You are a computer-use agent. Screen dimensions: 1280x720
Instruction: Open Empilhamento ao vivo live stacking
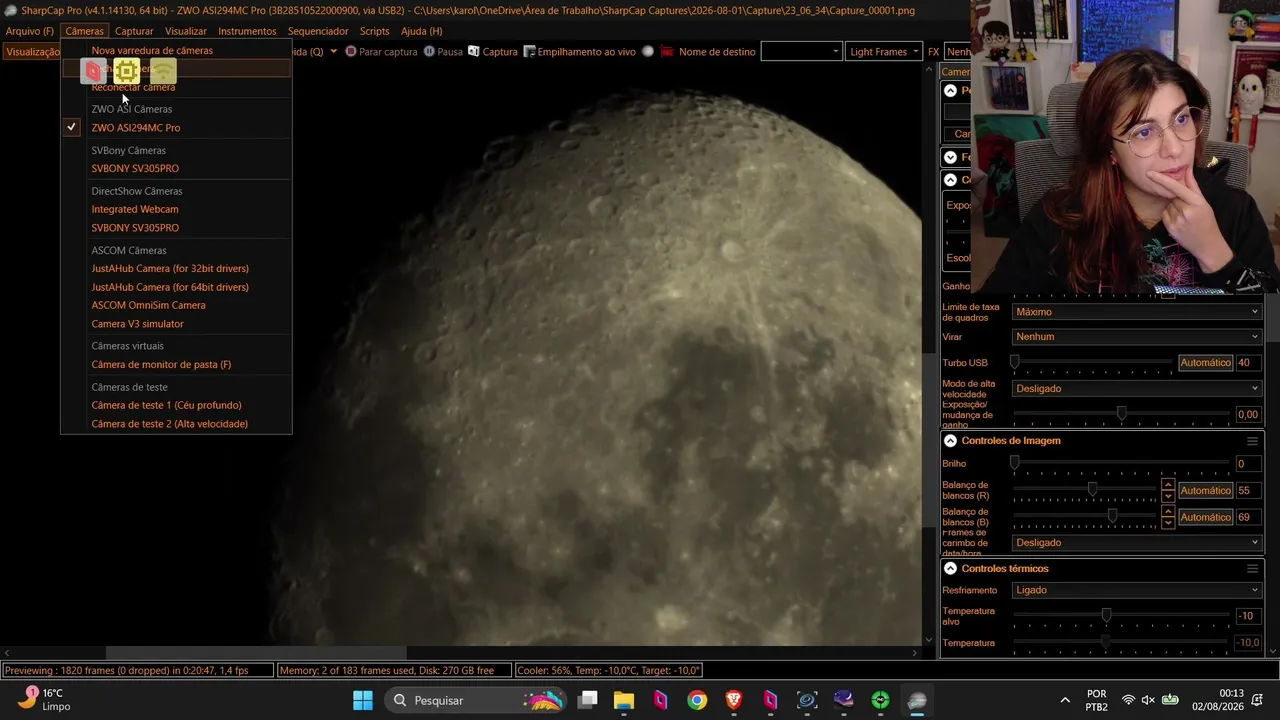coord(580,51)
